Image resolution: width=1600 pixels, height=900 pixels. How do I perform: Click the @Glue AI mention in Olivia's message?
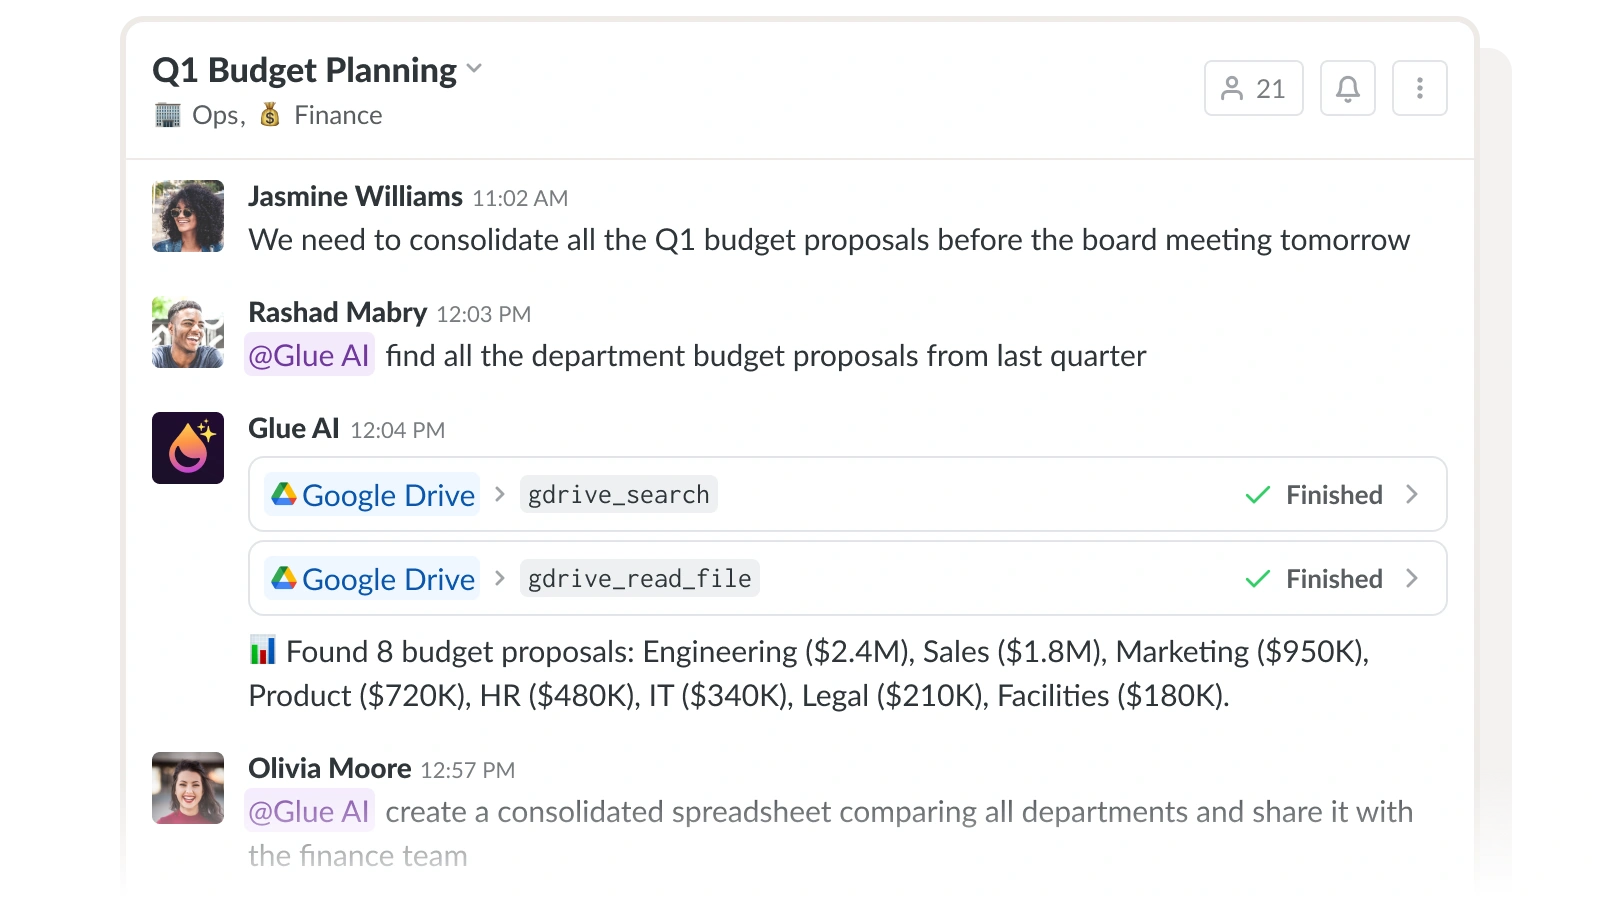point(309,811)
